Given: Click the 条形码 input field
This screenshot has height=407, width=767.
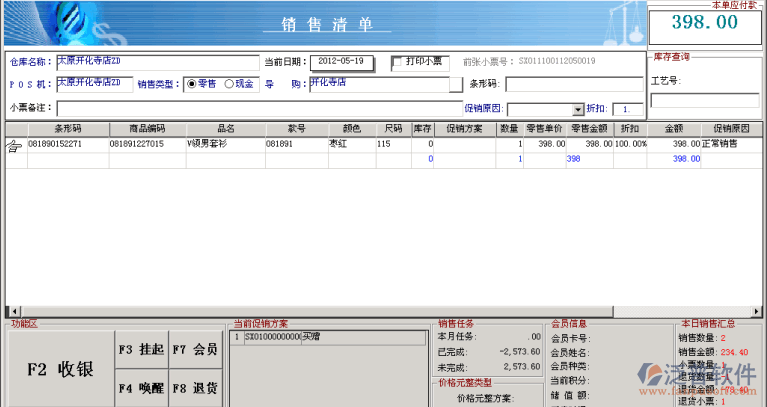Looking at the screenshot, I should [574, 84].
